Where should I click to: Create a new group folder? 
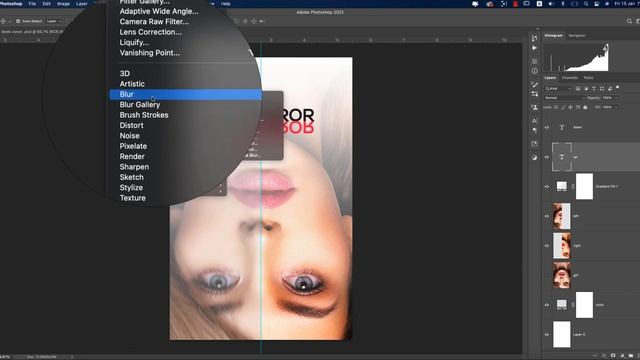pos(631,356)
